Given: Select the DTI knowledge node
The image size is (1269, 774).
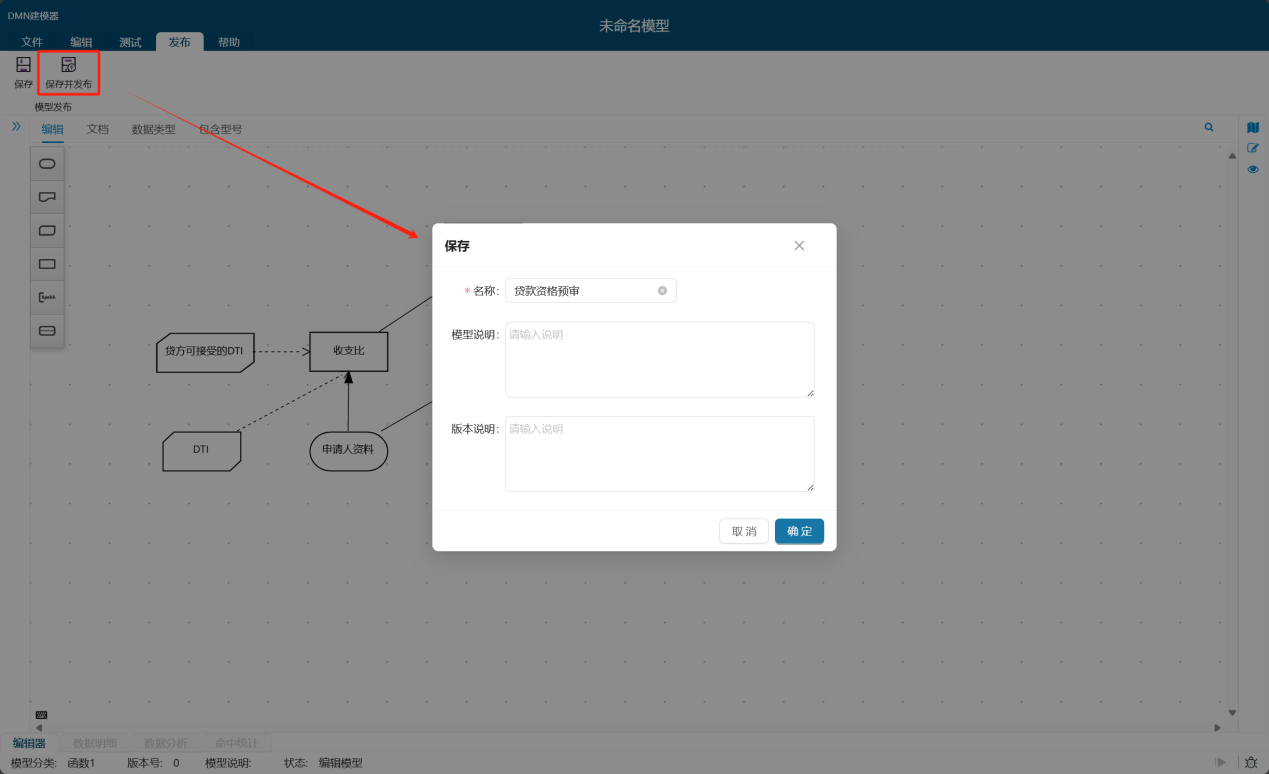Looking at the screenshot, I should coord(202,451).
